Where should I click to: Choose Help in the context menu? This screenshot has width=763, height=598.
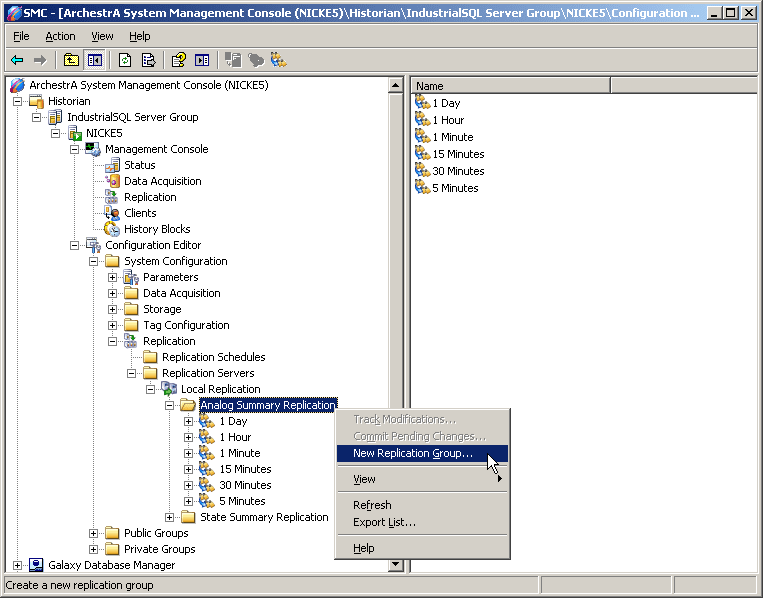coord(422,548)
